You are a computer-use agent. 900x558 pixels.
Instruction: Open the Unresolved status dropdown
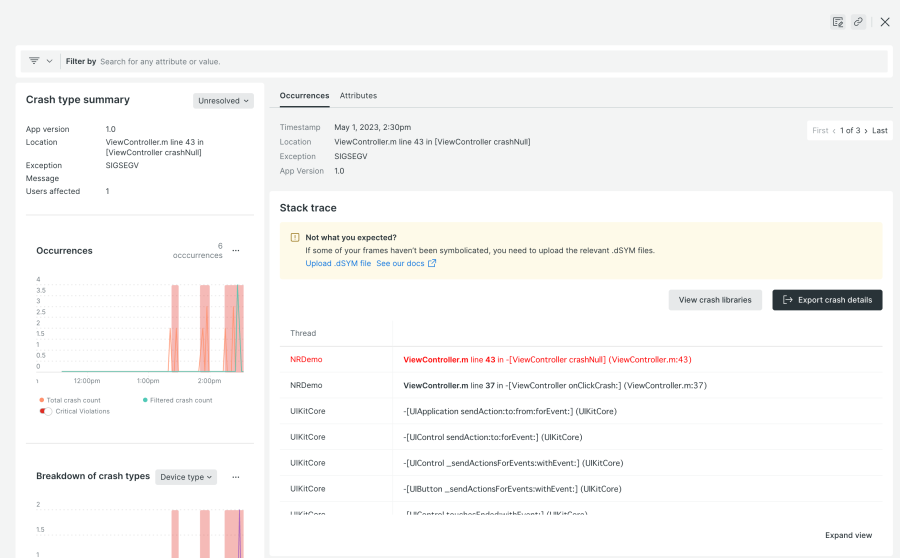coord(223,101)
